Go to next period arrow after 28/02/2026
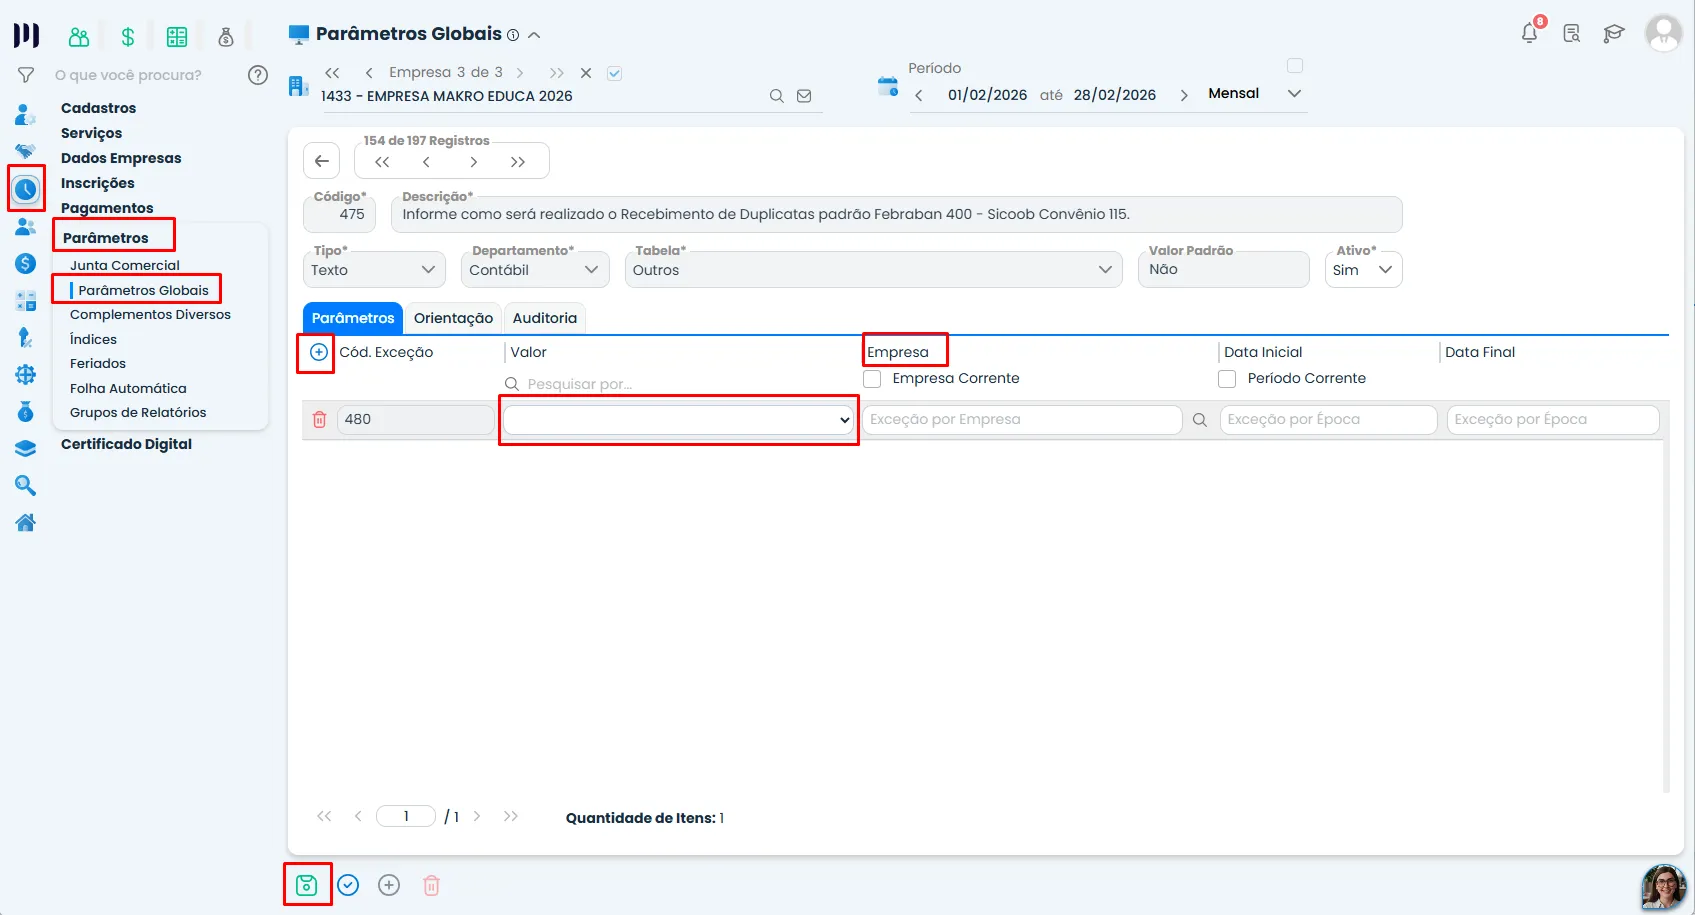The width and height of the screenshot is (1695, 915). point(1184,95)
